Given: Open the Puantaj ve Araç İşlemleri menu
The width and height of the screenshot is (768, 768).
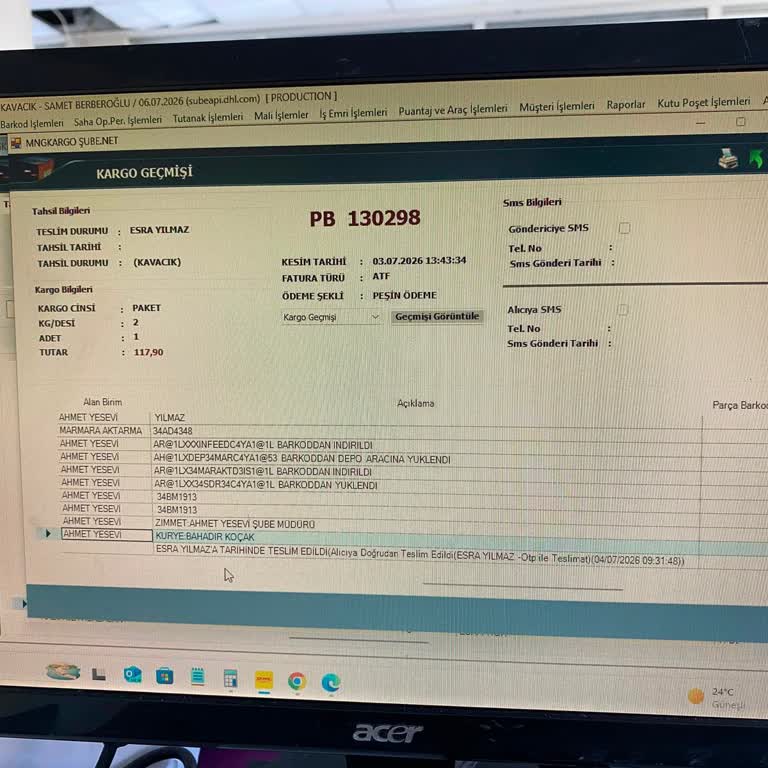Looking at the screenshot, I should pyautogui.click(x=453, y=110).
